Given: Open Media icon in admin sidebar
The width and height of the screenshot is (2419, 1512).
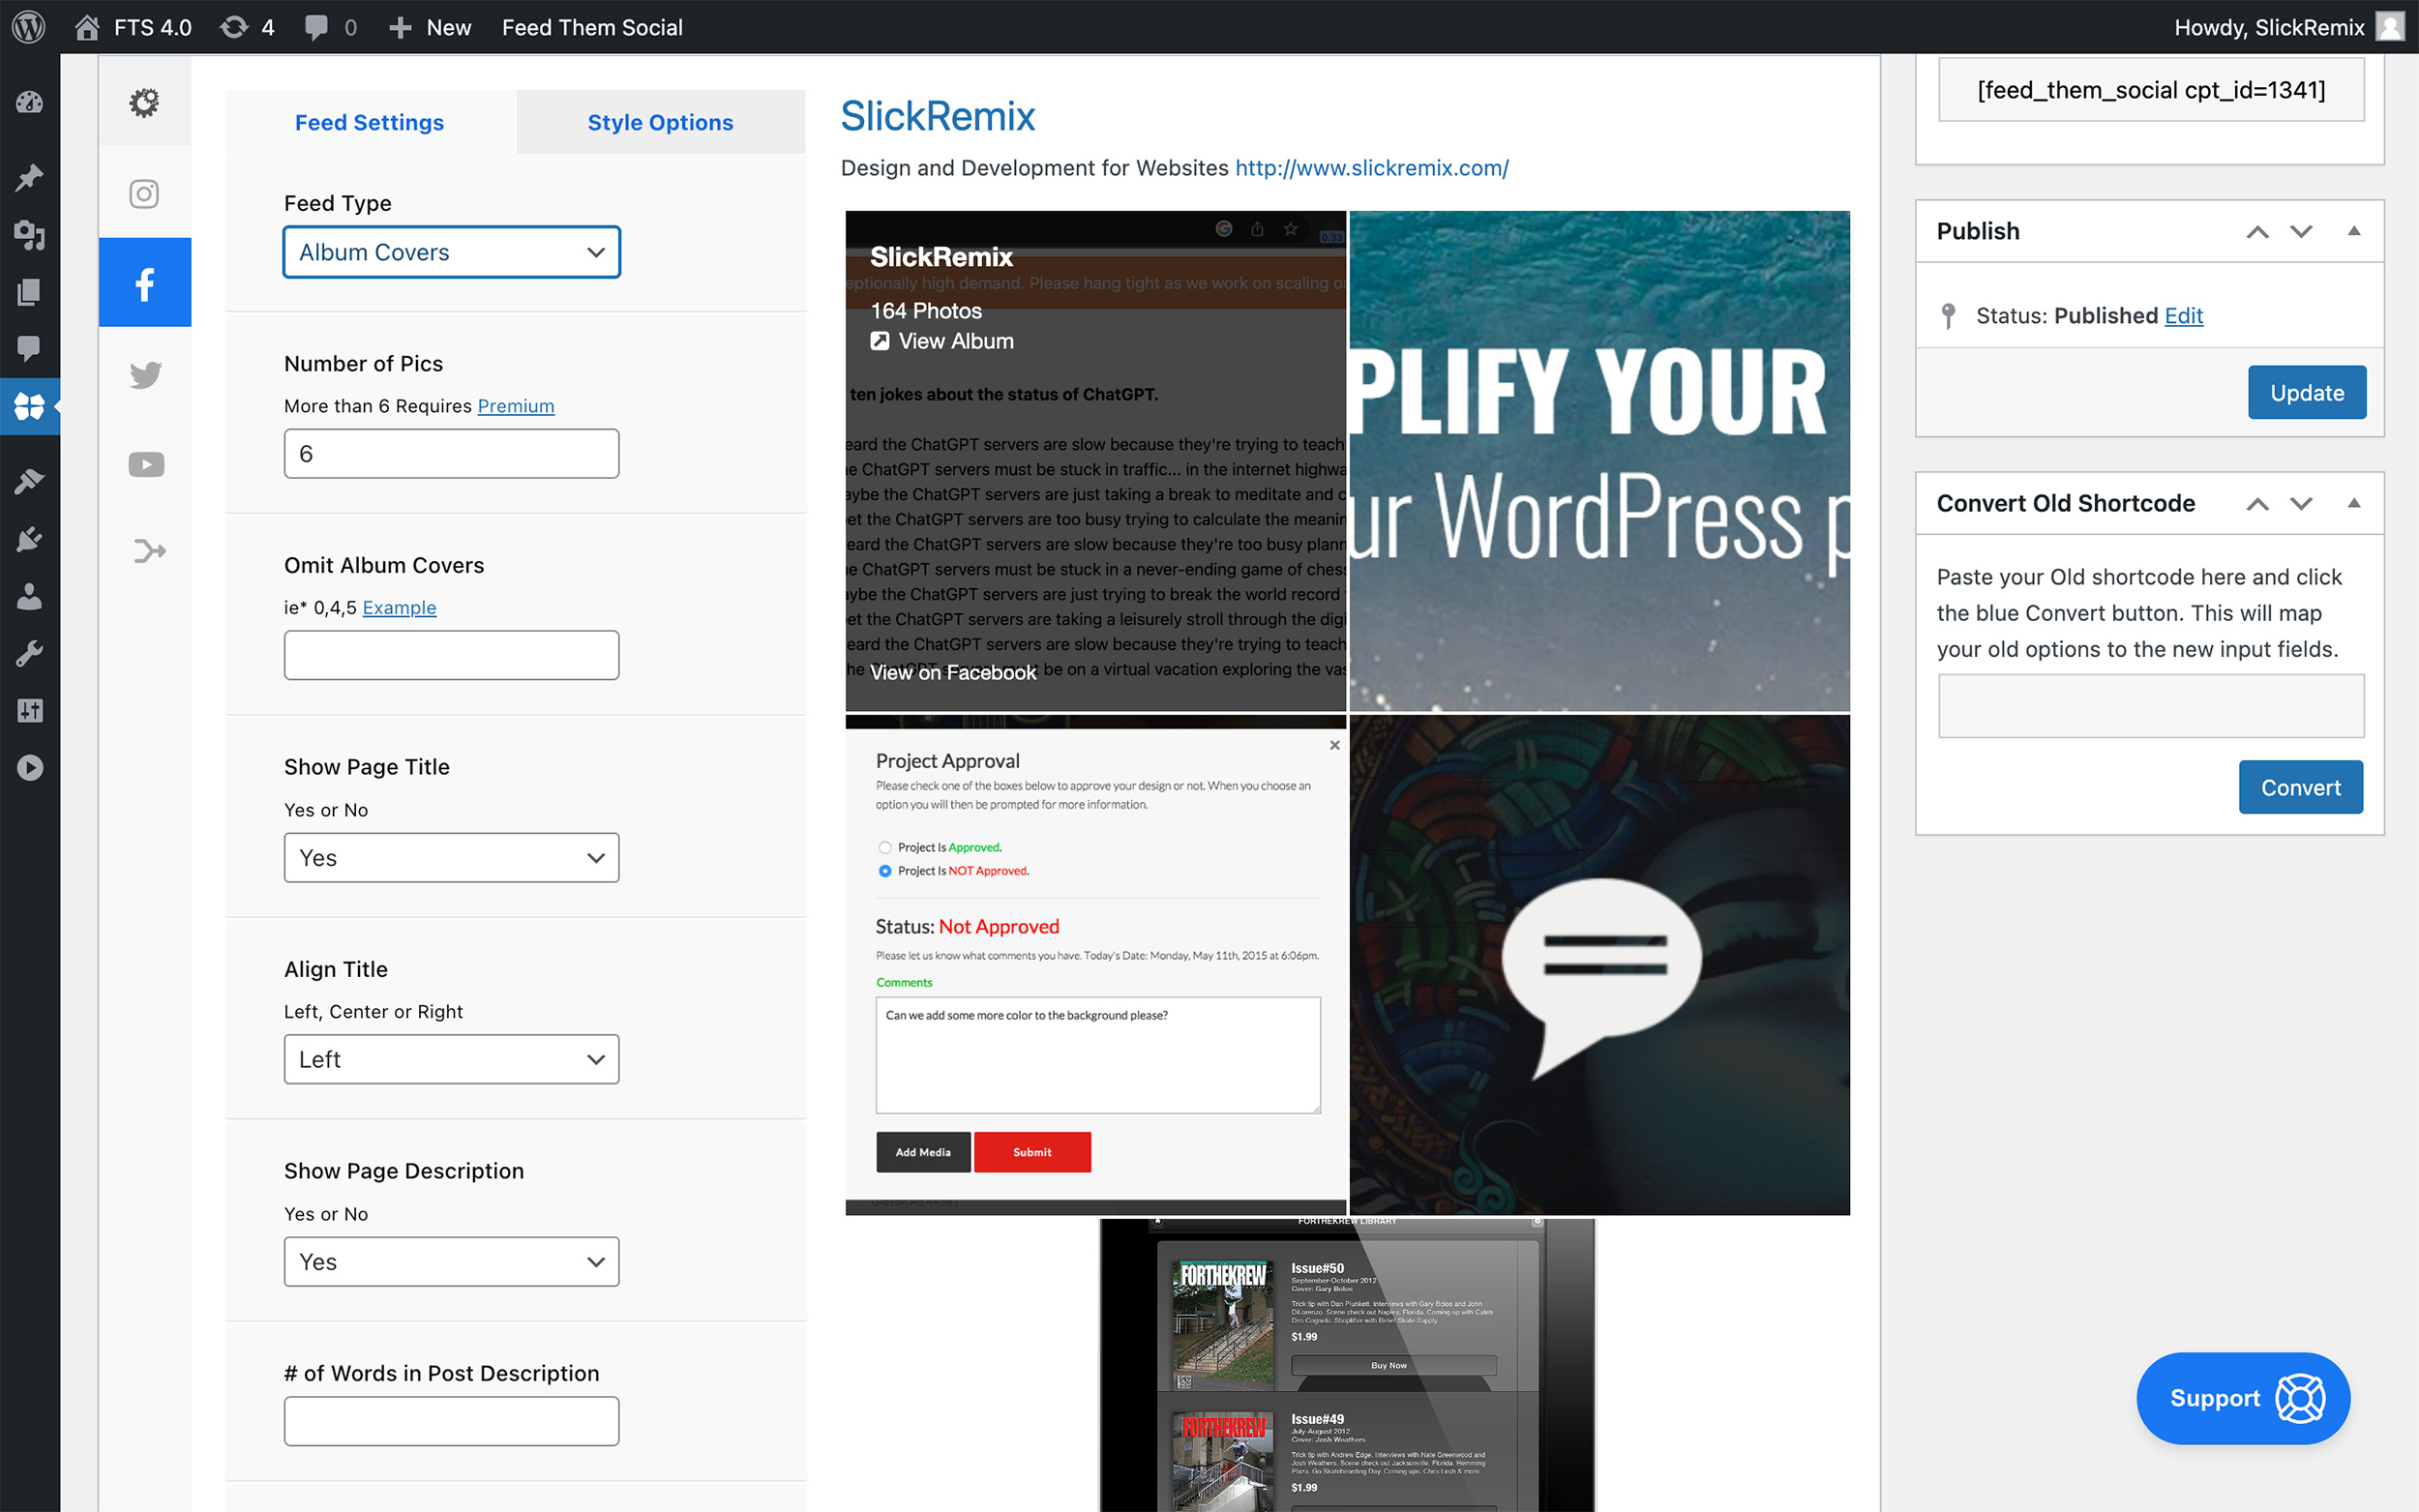Looking at the screenshot, I should [29, 235].
